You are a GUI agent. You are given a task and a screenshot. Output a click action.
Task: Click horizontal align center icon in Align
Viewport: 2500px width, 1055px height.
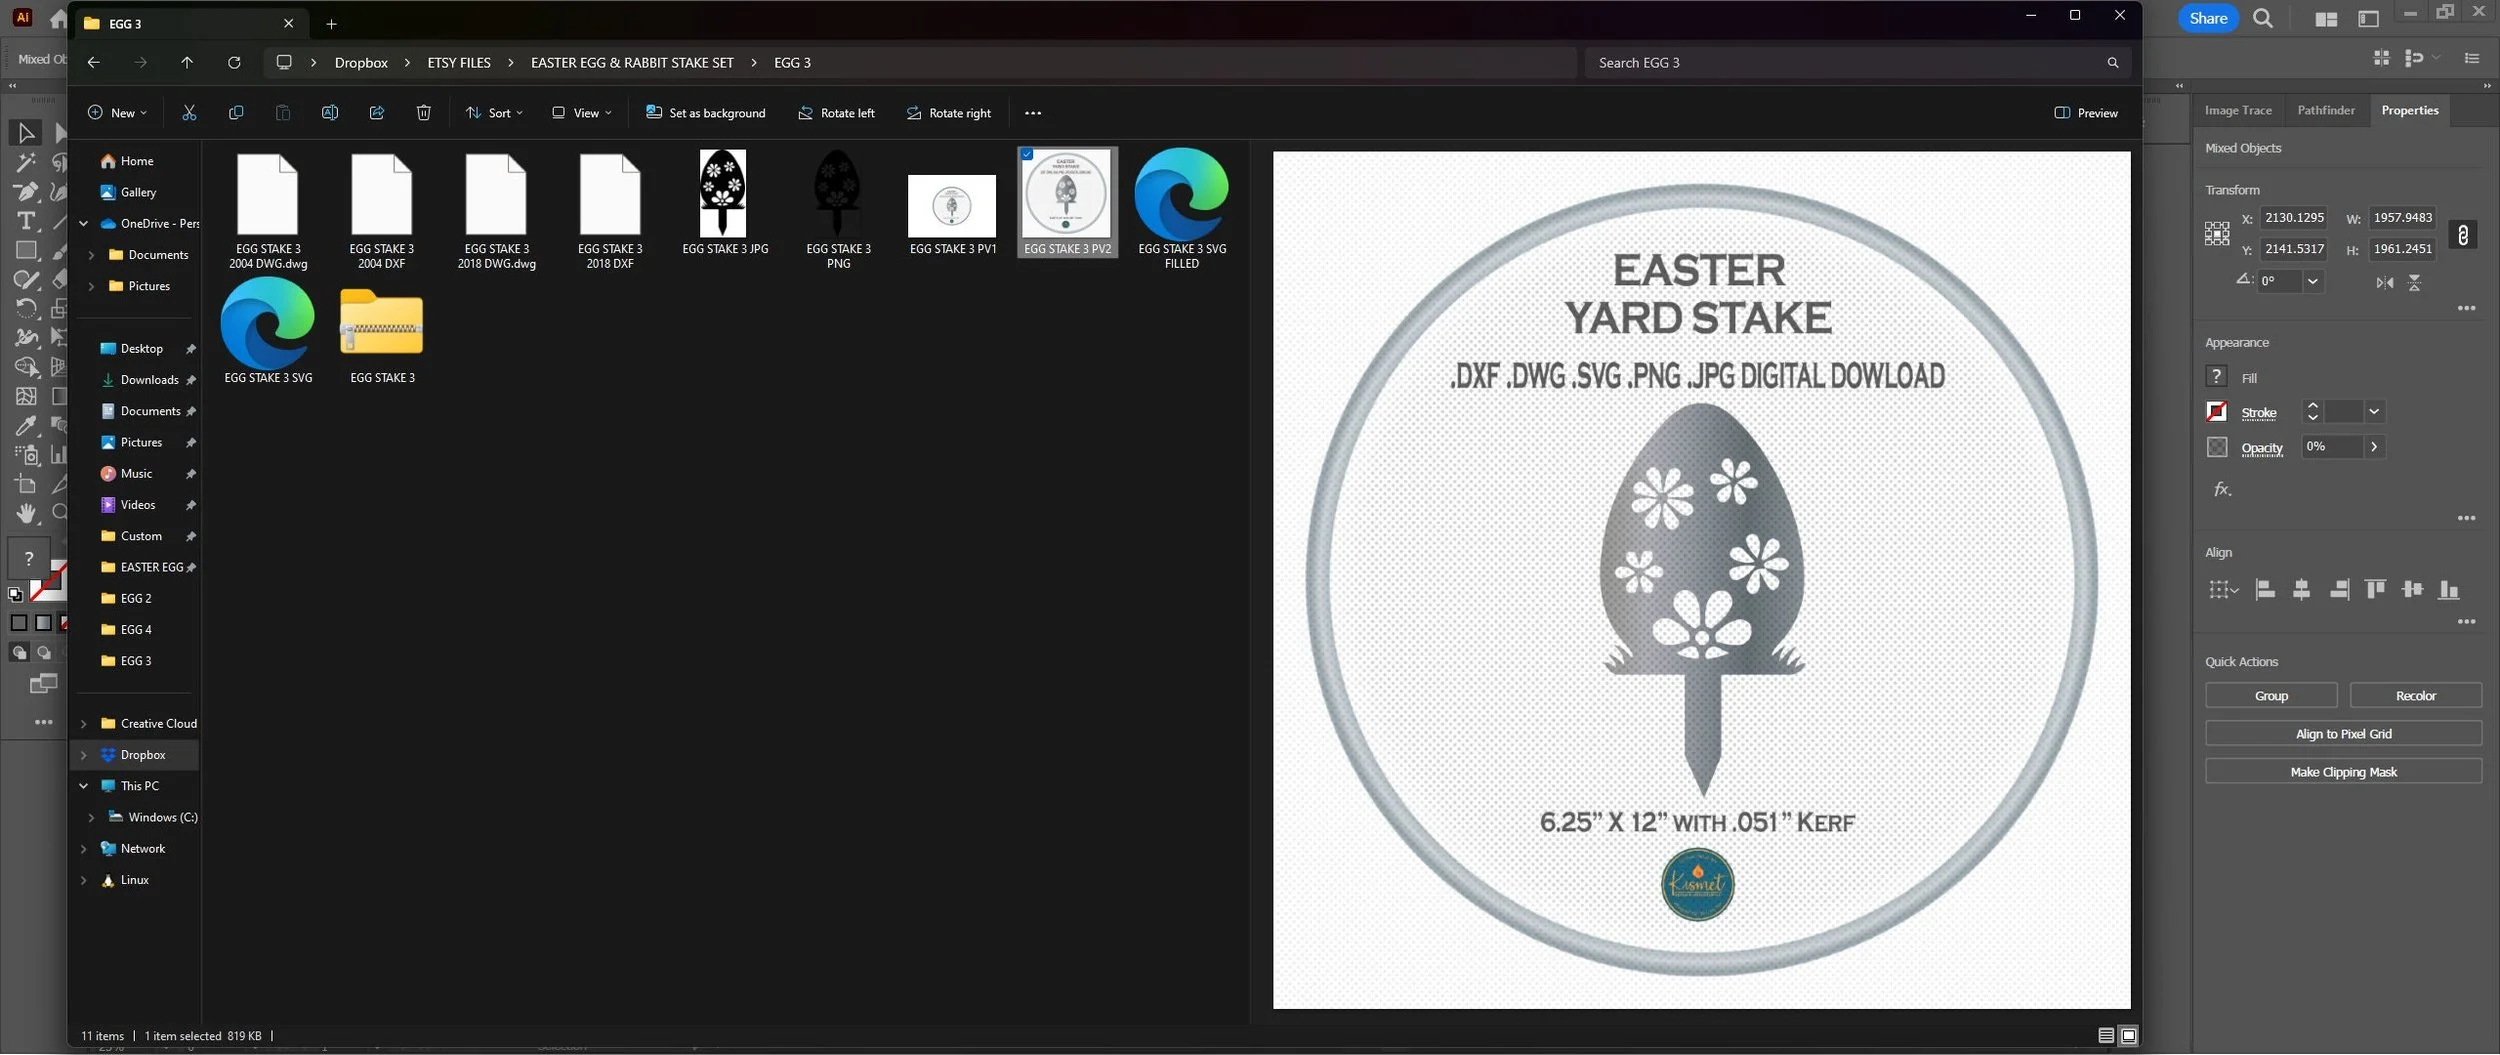coord(2301,590)
